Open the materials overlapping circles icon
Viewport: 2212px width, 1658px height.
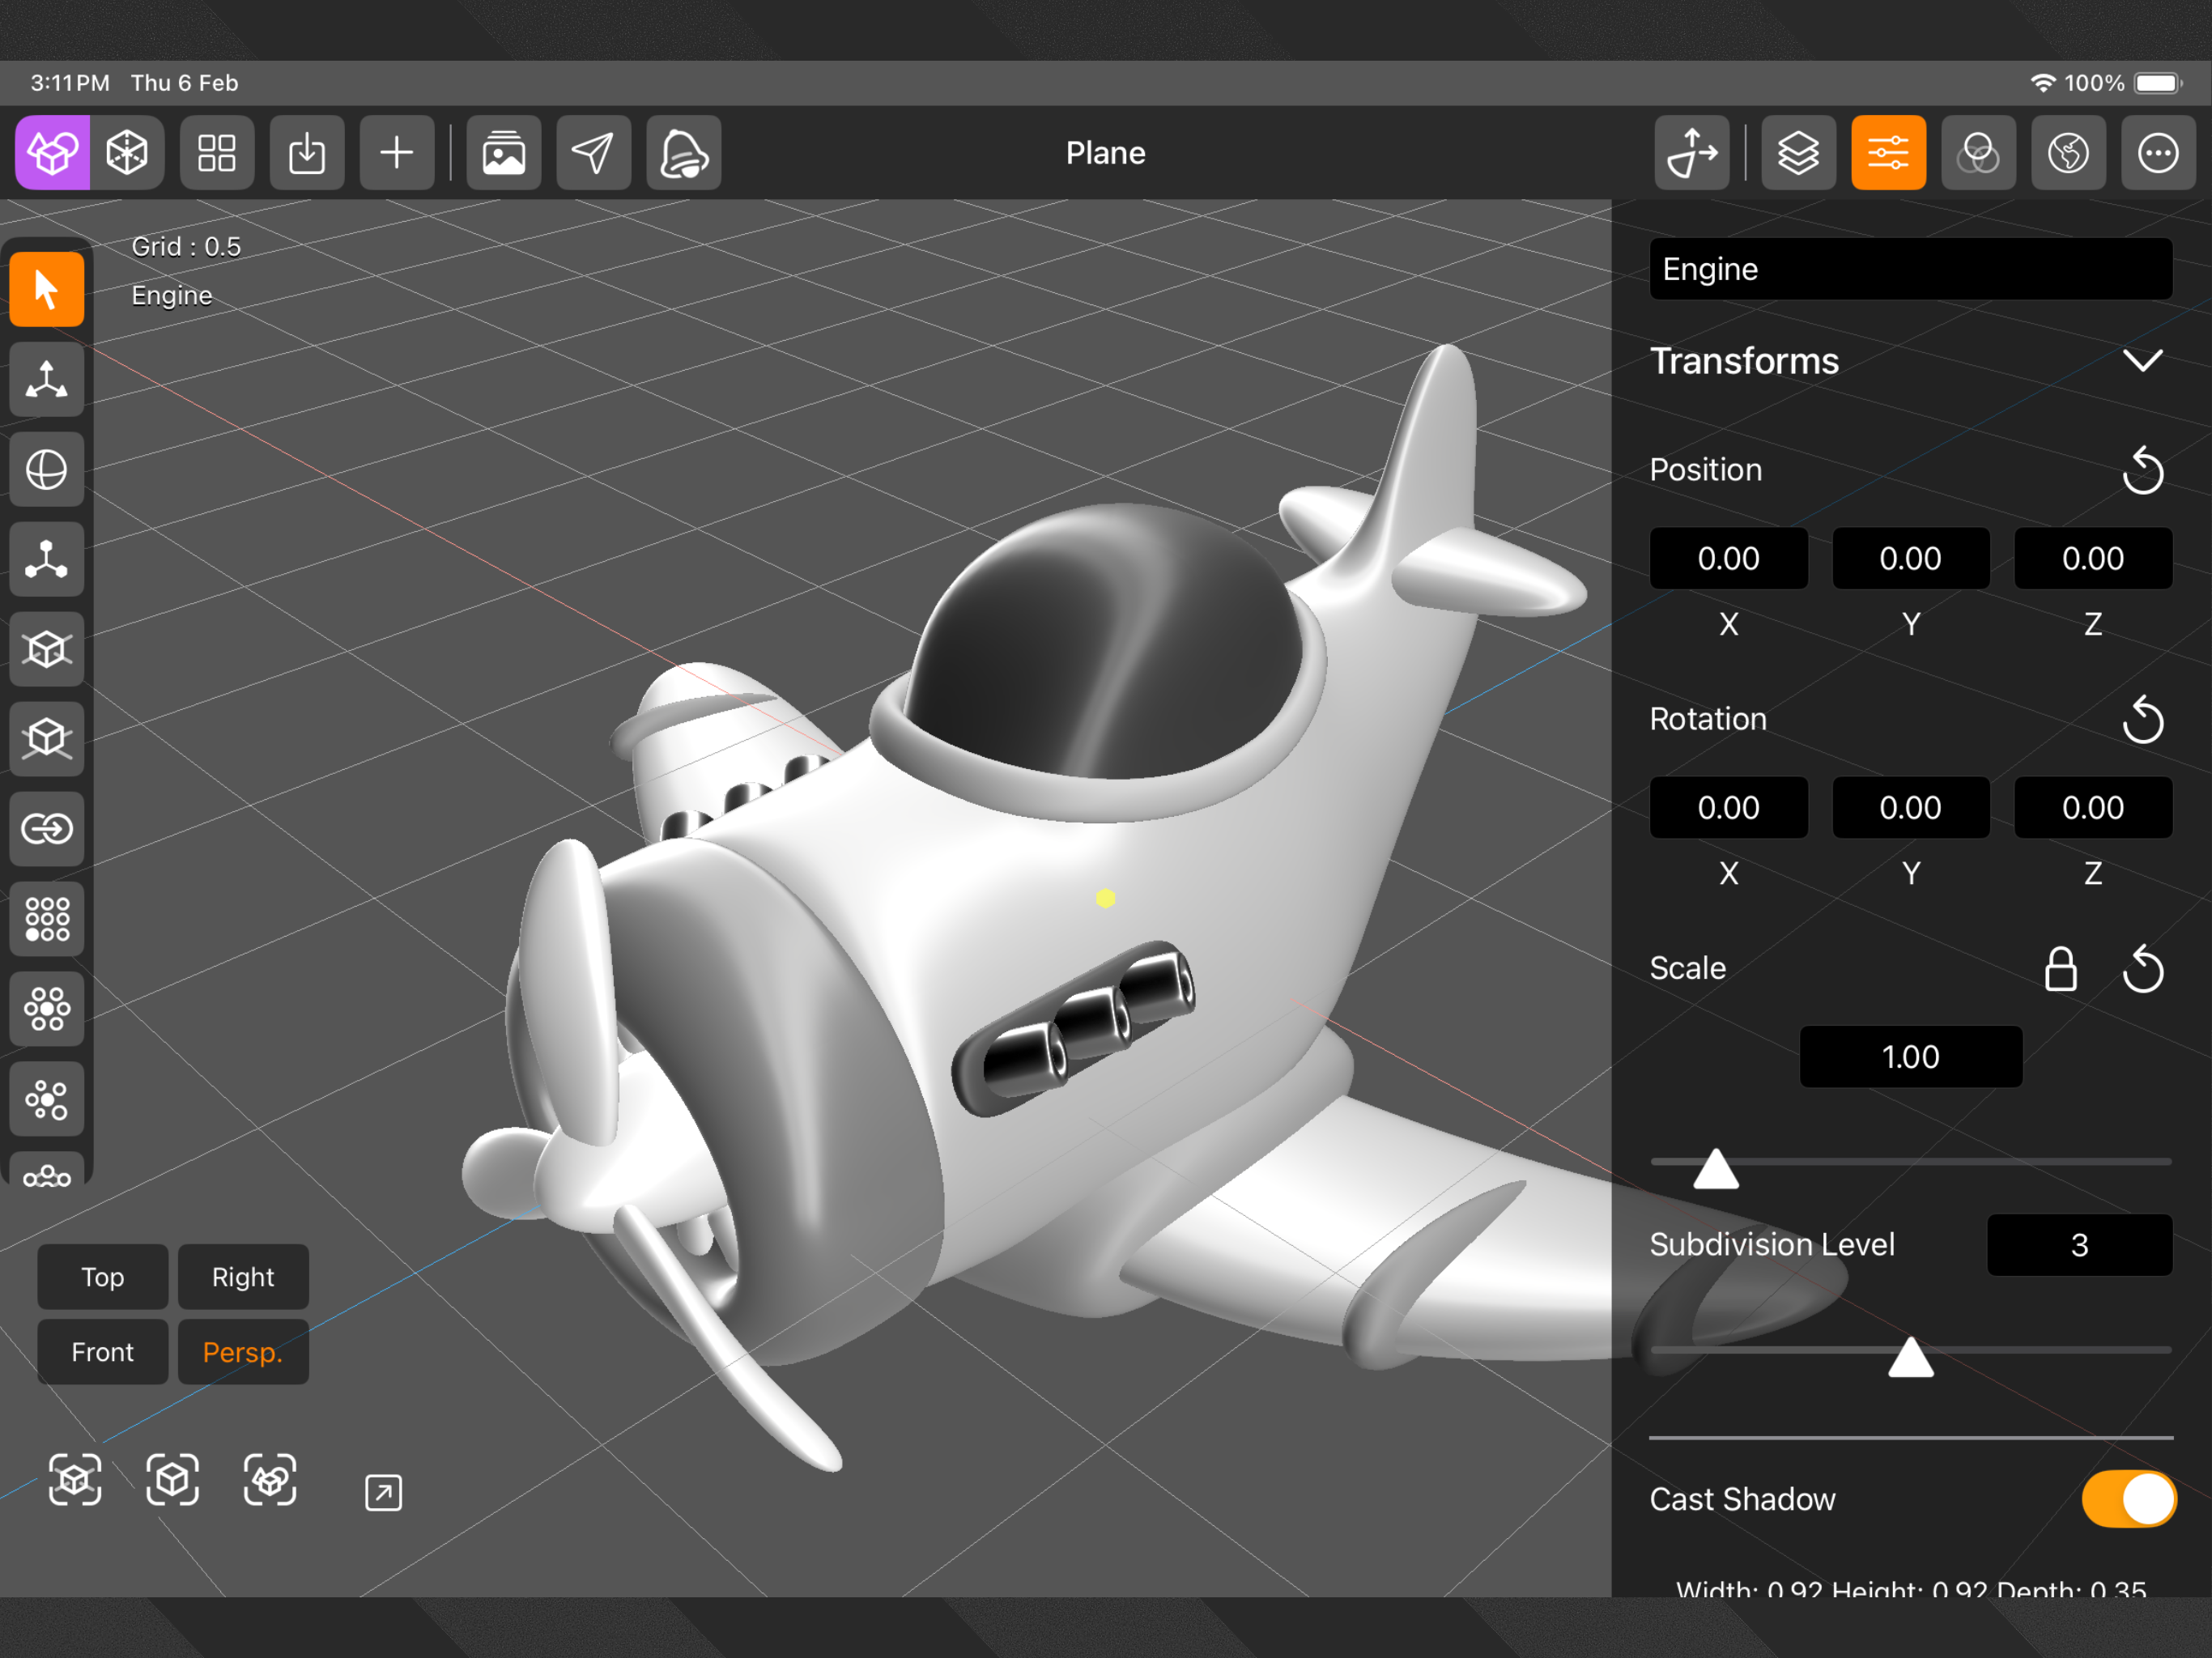coord(1978,153)
